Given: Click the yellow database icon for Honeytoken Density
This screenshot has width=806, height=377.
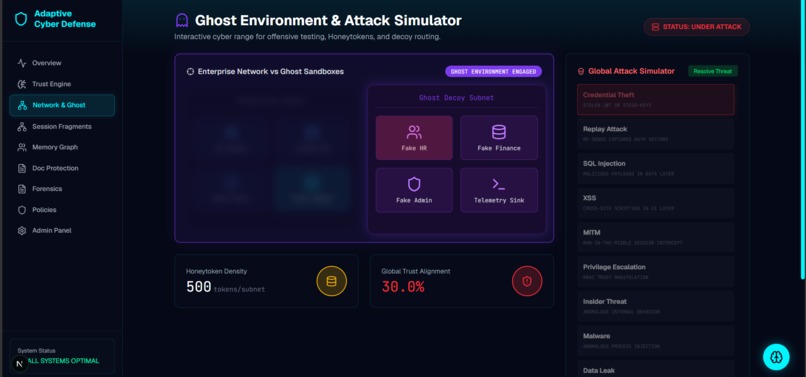Looking at the screenshot, I should pyautogui.click(x=332, y=281).
